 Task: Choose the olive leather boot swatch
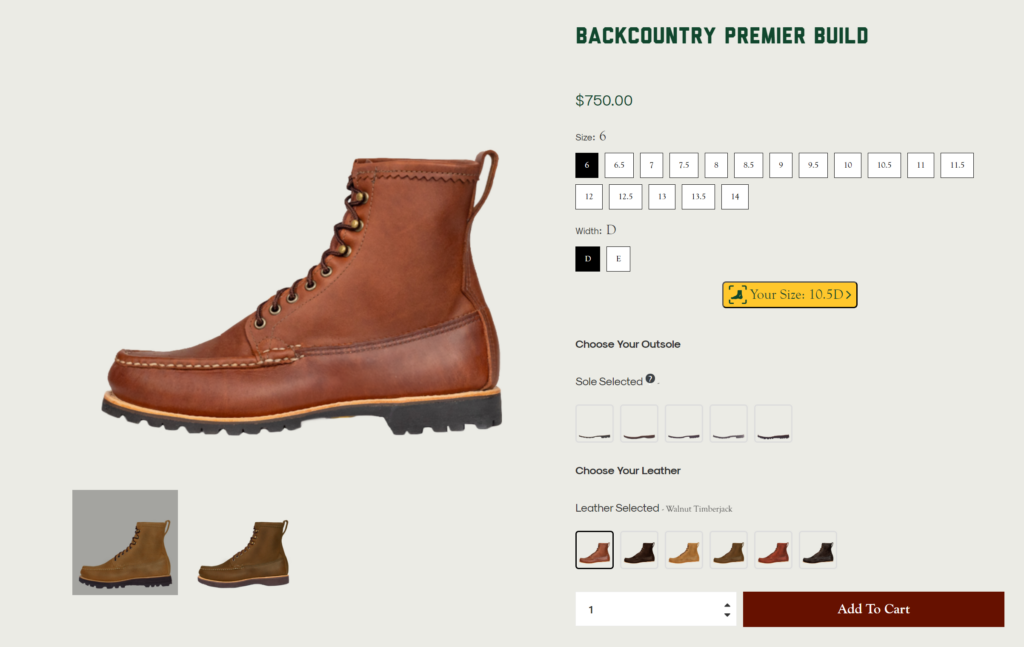pyautogui.click(x=728, y=549)
